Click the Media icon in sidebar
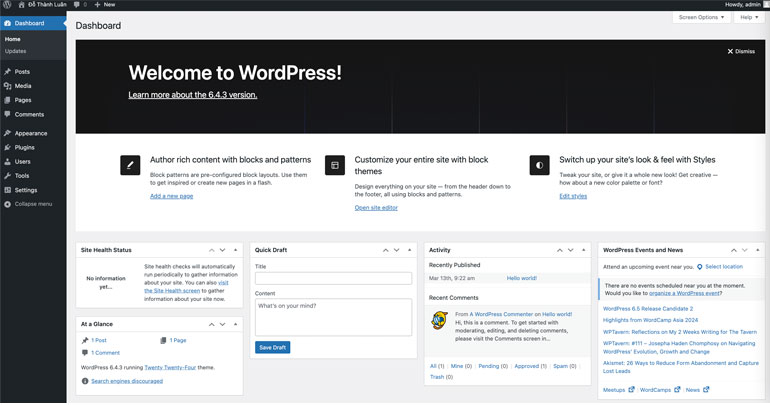Screen dimensions: 770x405 (x=7, y=86)
